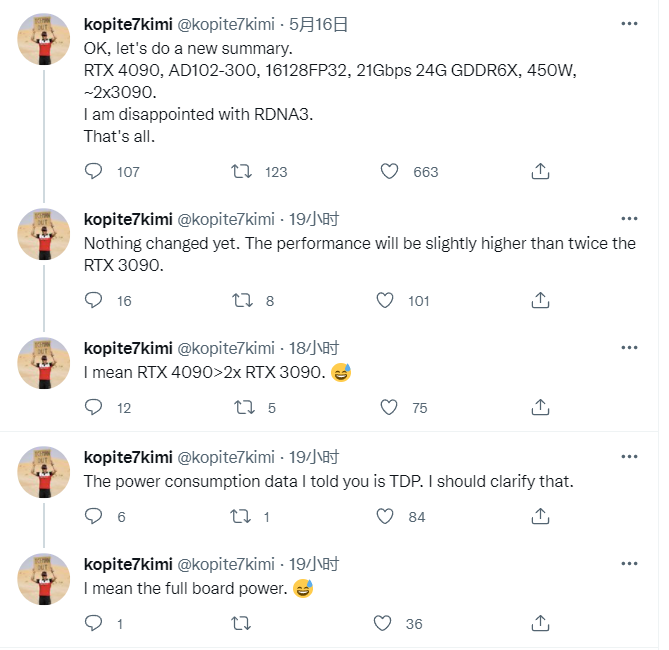Retweet the TDP clarification tweet
Screen dimensions: 669x650
point(241,516)
